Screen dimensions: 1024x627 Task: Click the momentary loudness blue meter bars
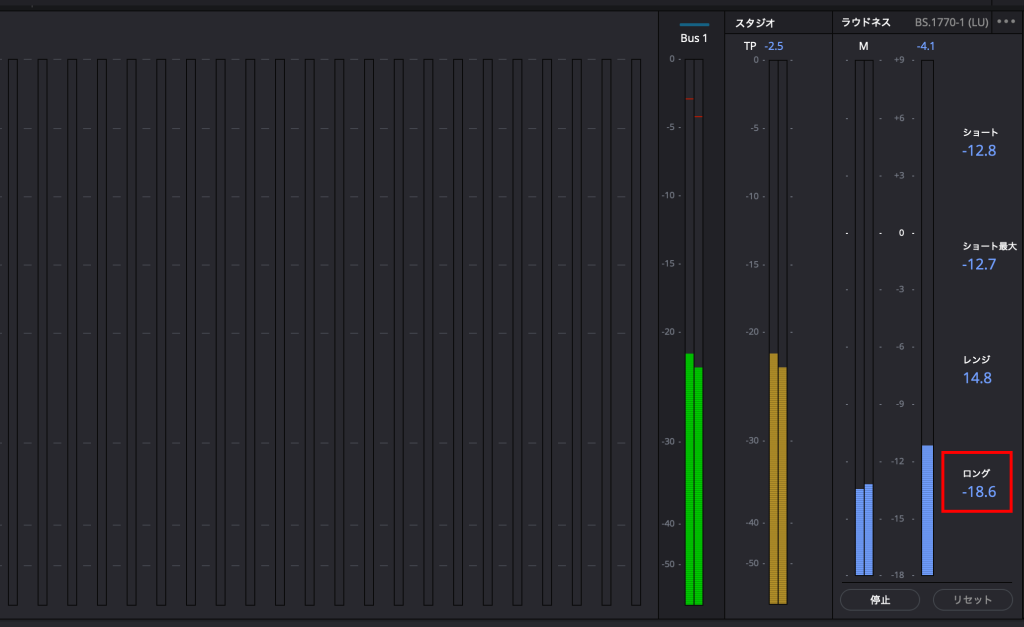tap(864, 530)
